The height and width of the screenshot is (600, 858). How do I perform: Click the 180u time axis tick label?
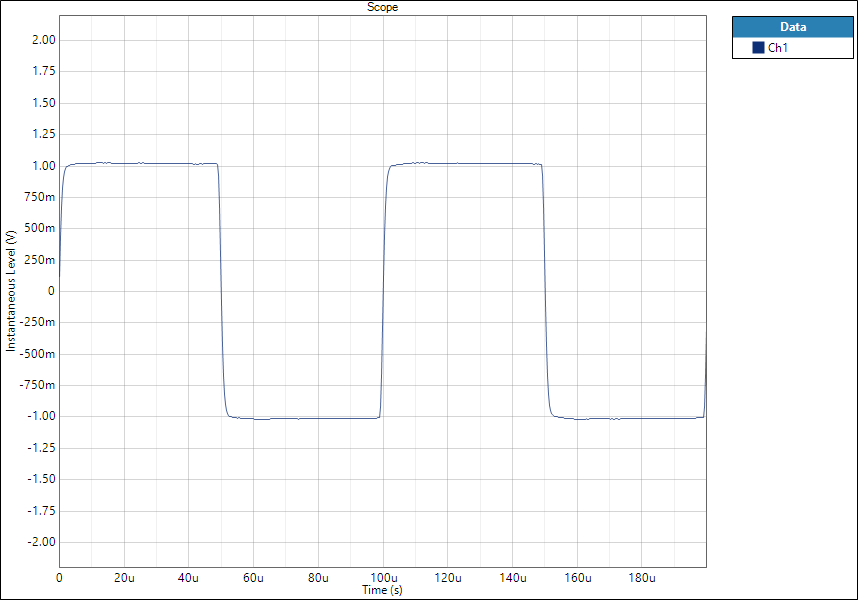[x=642, y=578]
